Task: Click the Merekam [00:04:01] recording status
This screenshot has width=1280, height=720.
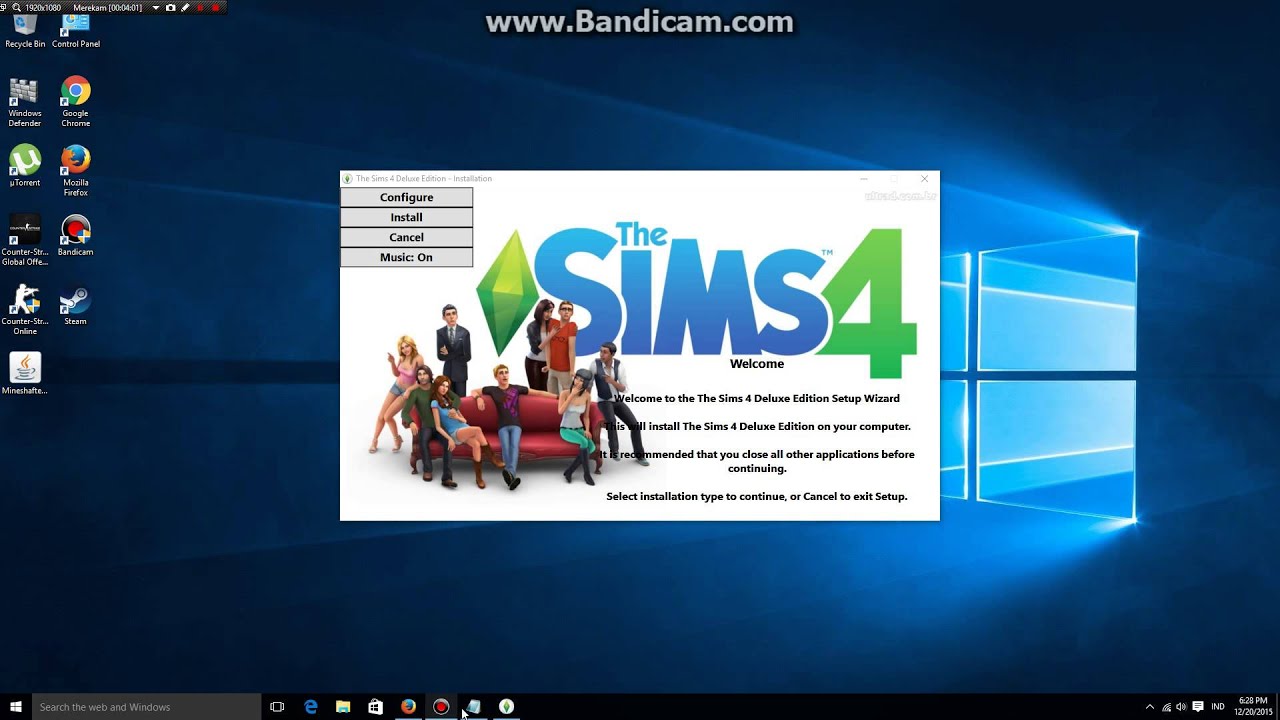Action: pos(108,7)
